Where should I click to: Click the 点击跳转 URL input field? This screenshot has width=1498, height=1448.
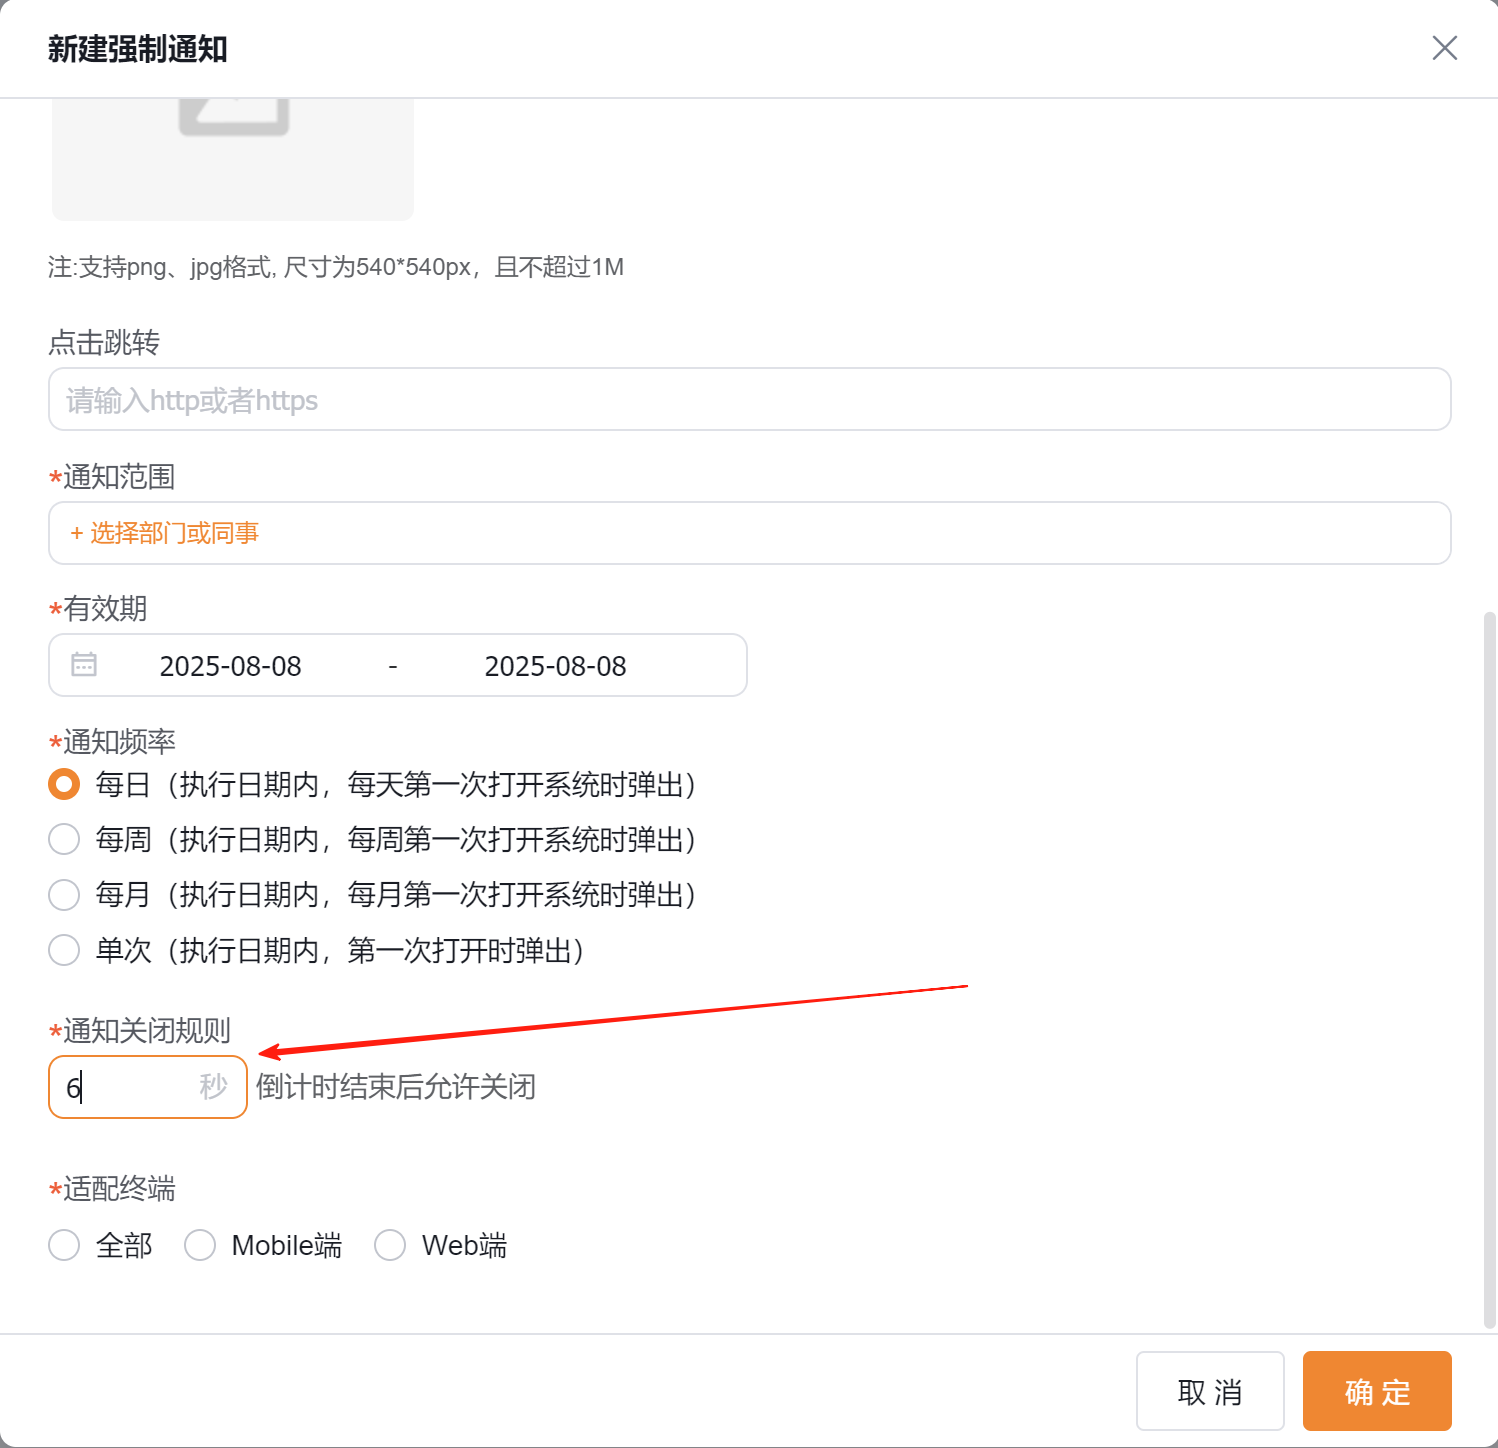pyautogui.click(x=750, y=400)
